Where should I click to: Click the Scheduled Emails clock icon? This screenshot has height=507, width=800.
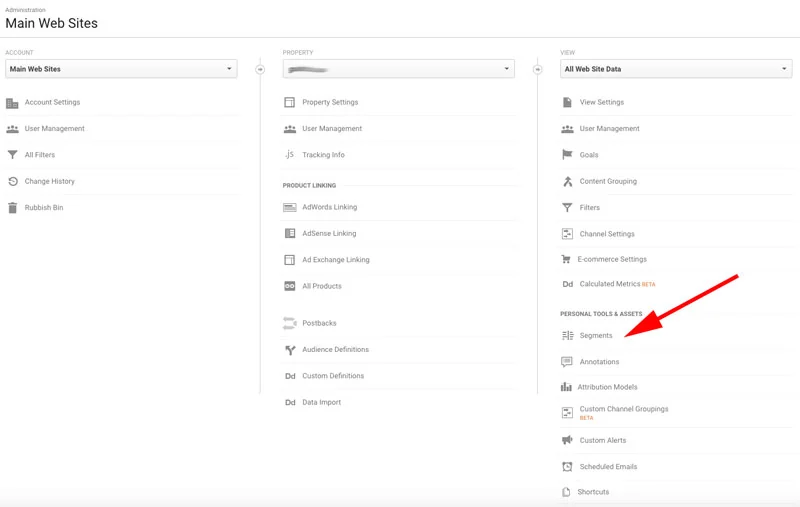point(567,466)
